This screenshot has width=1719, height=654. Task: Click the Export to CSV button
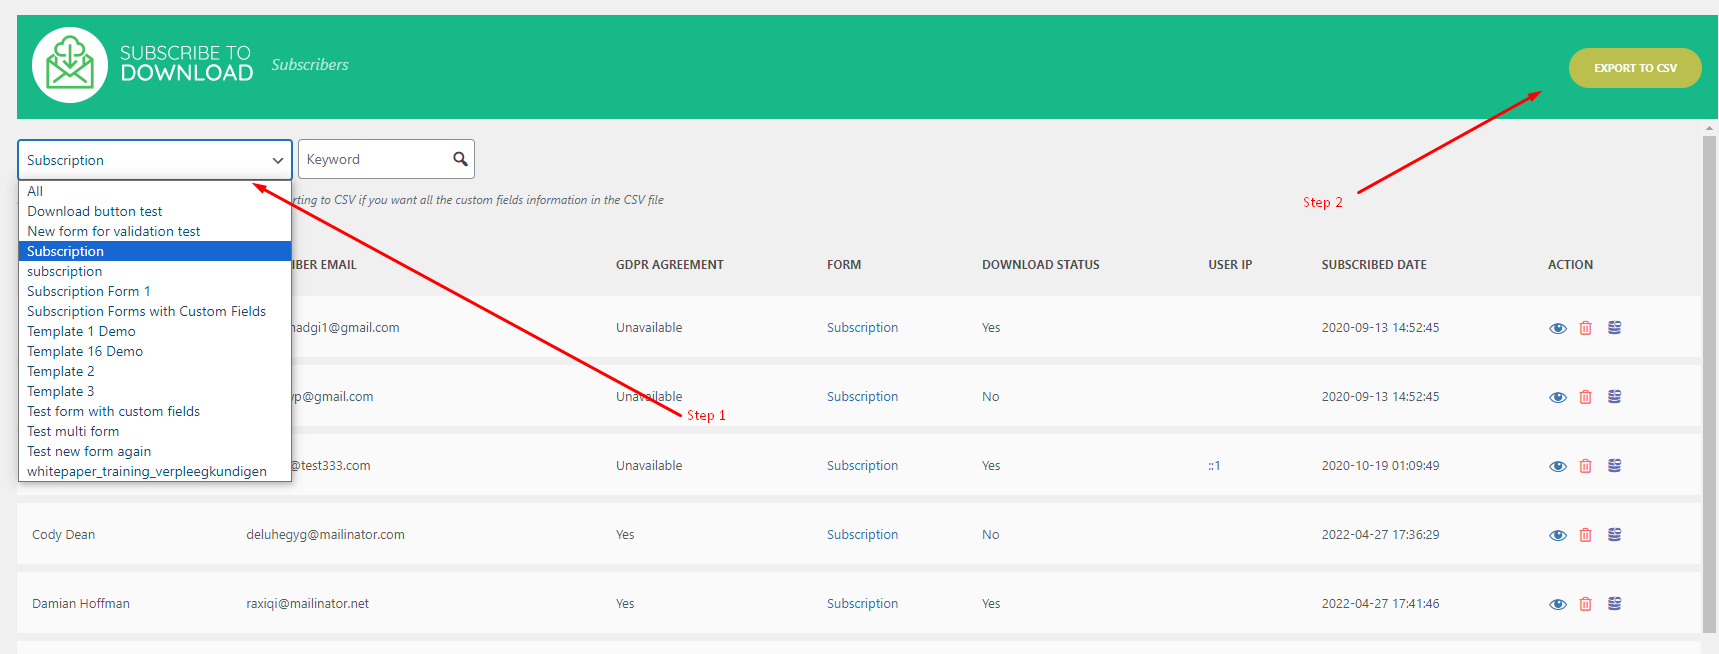click(x=1635, y=68)
